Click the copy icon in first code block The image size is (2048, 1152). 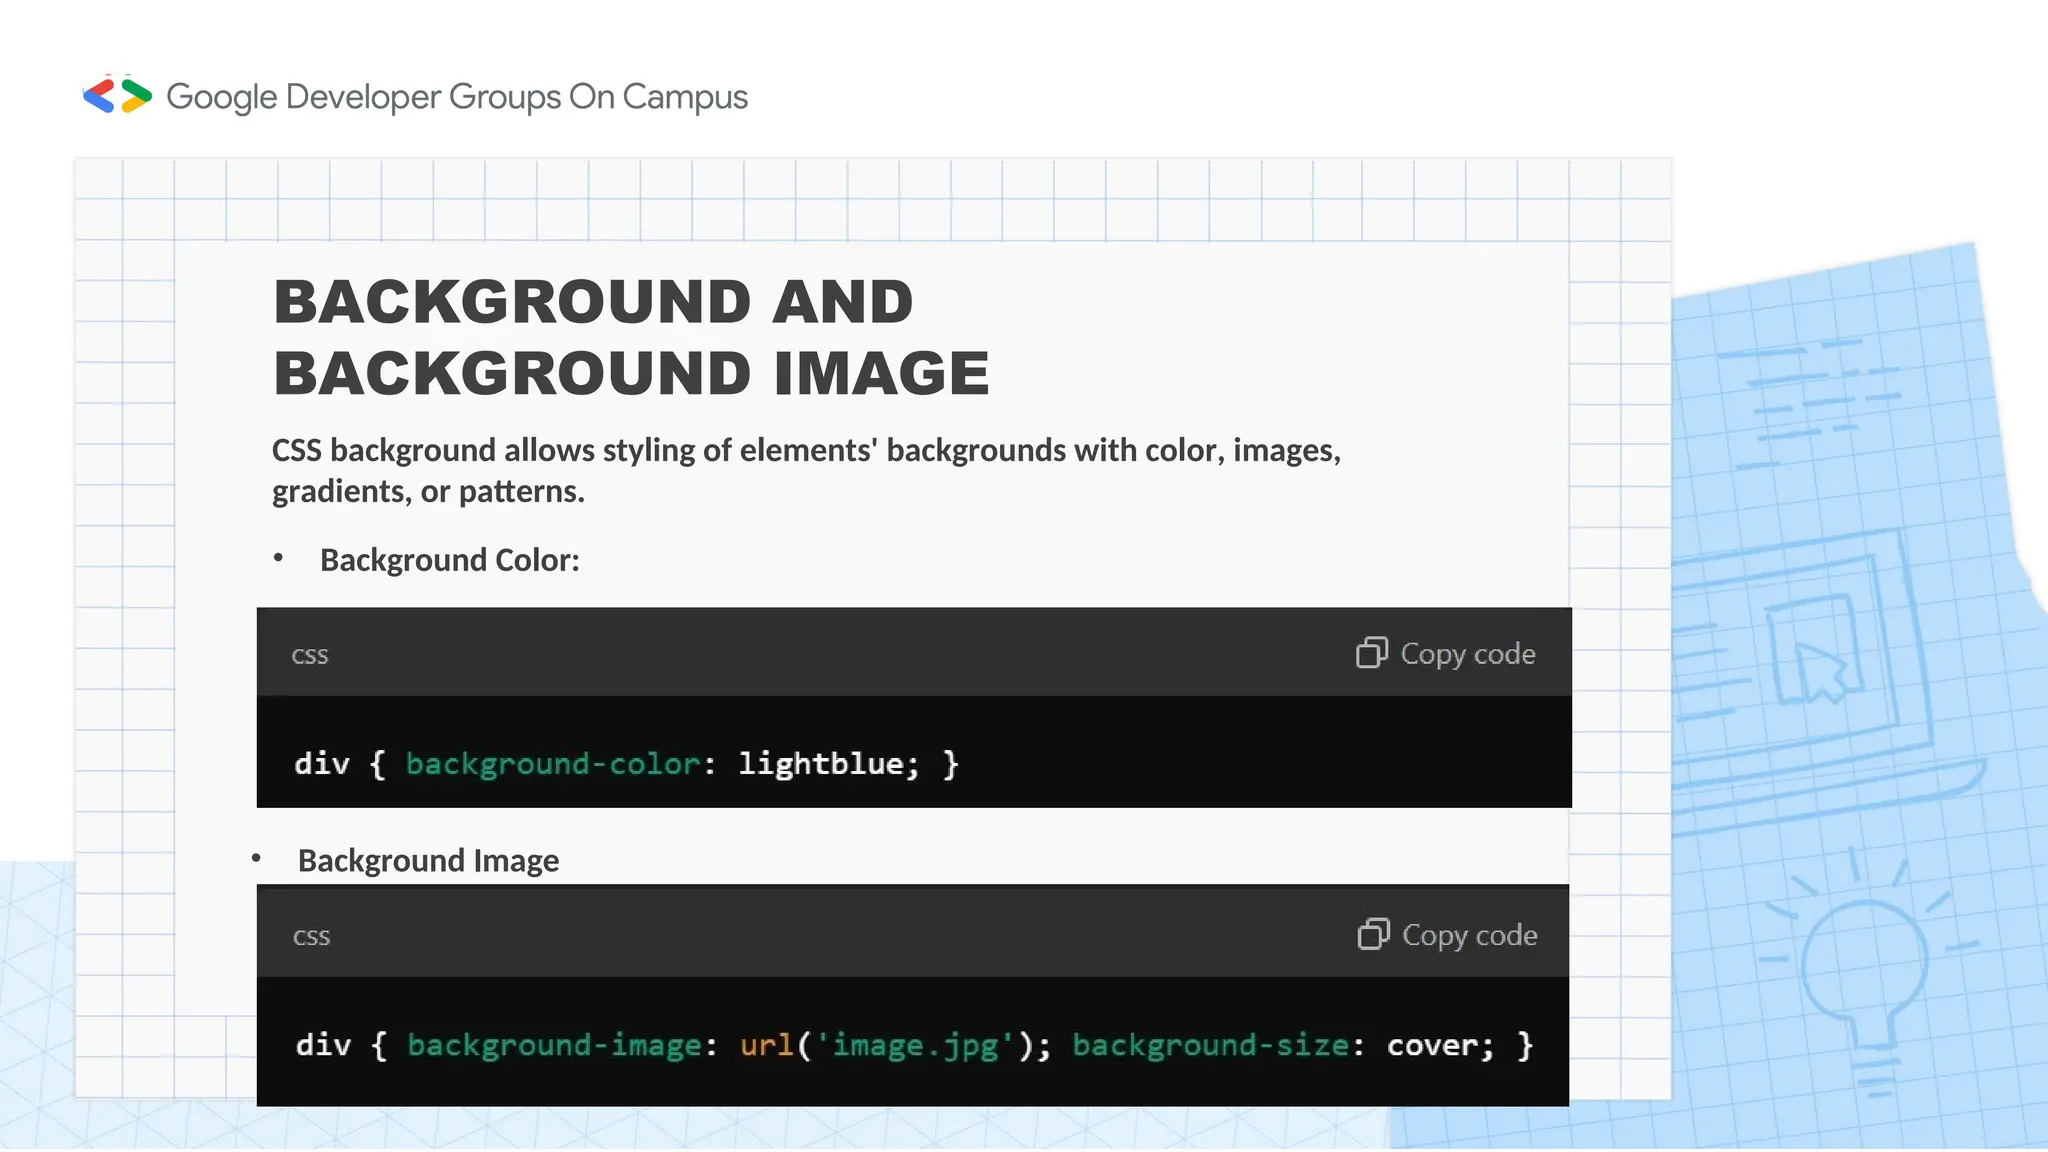(x=1371, y=653)
